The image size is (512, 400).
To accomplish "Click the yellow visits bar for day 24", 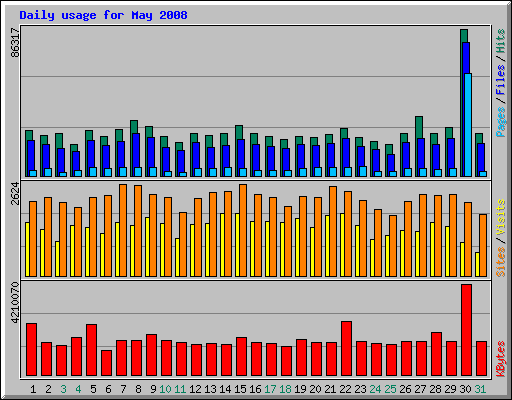I will tap(372, 258).
